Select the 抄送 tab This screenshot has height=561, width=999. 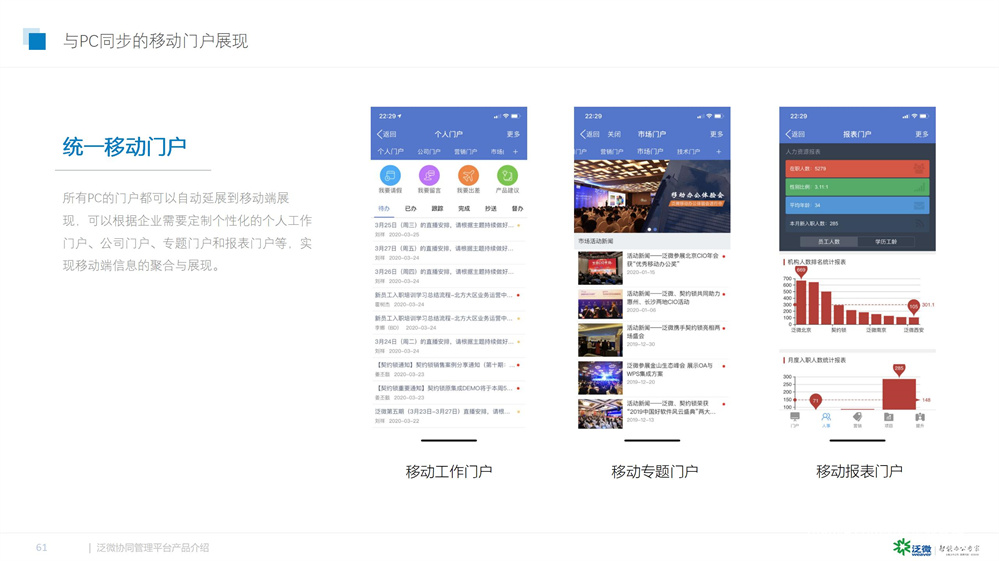point(491,209)
